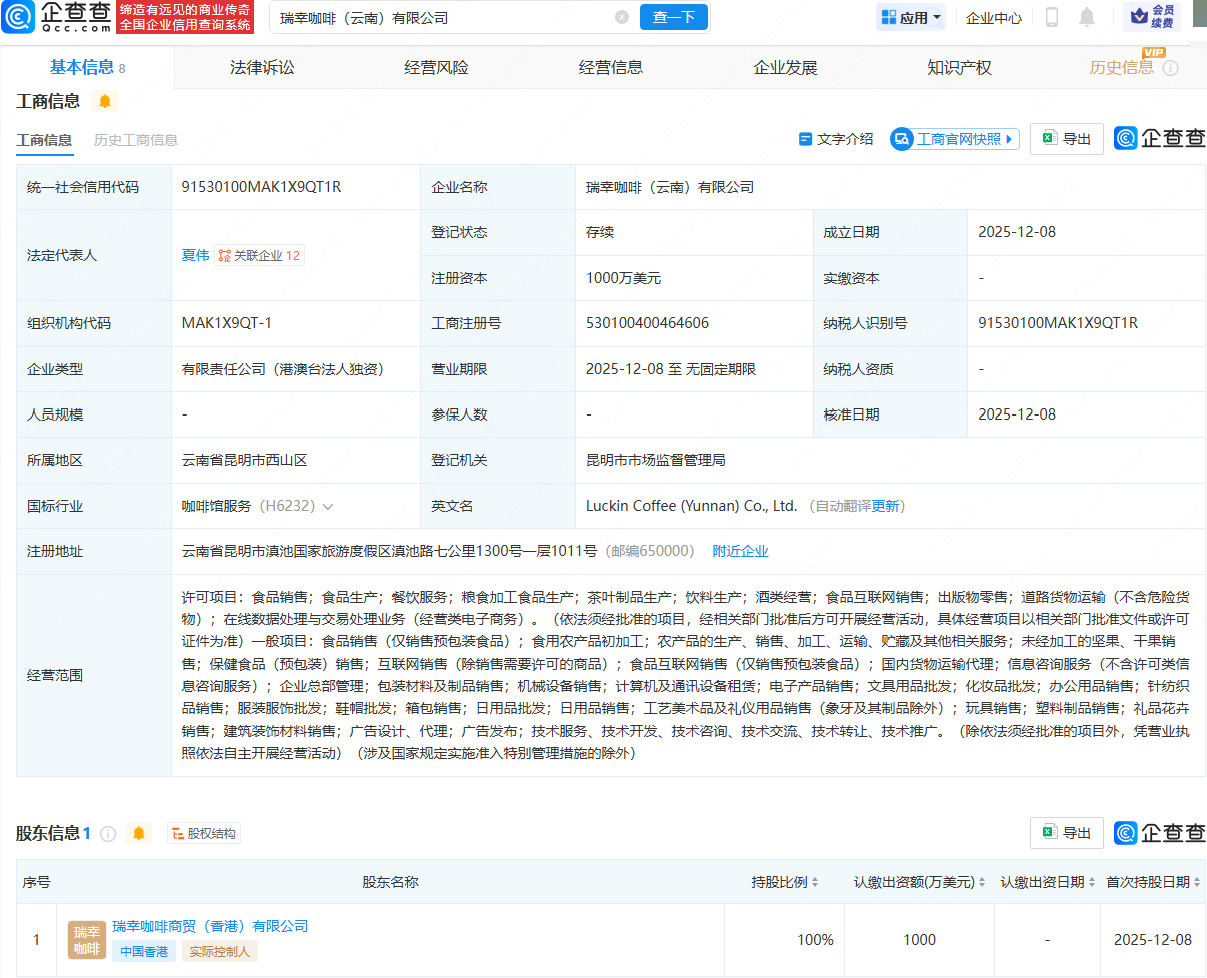Open the 附近企业 link
Screen dimensions: 1207x978
pyautogui.click(x=740, y=551)
